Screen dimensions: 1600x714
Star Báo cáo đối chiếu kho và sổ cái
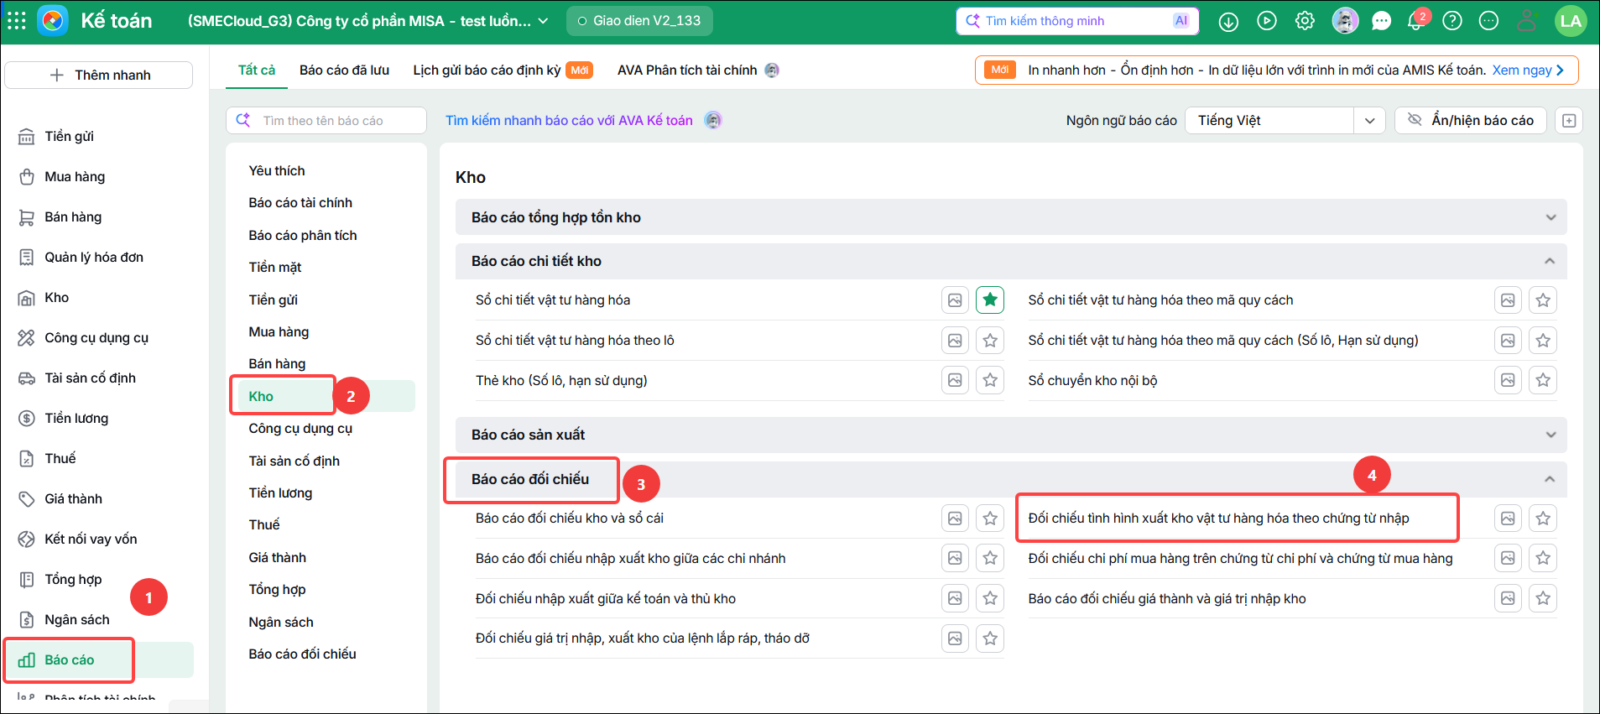(990, 518)
